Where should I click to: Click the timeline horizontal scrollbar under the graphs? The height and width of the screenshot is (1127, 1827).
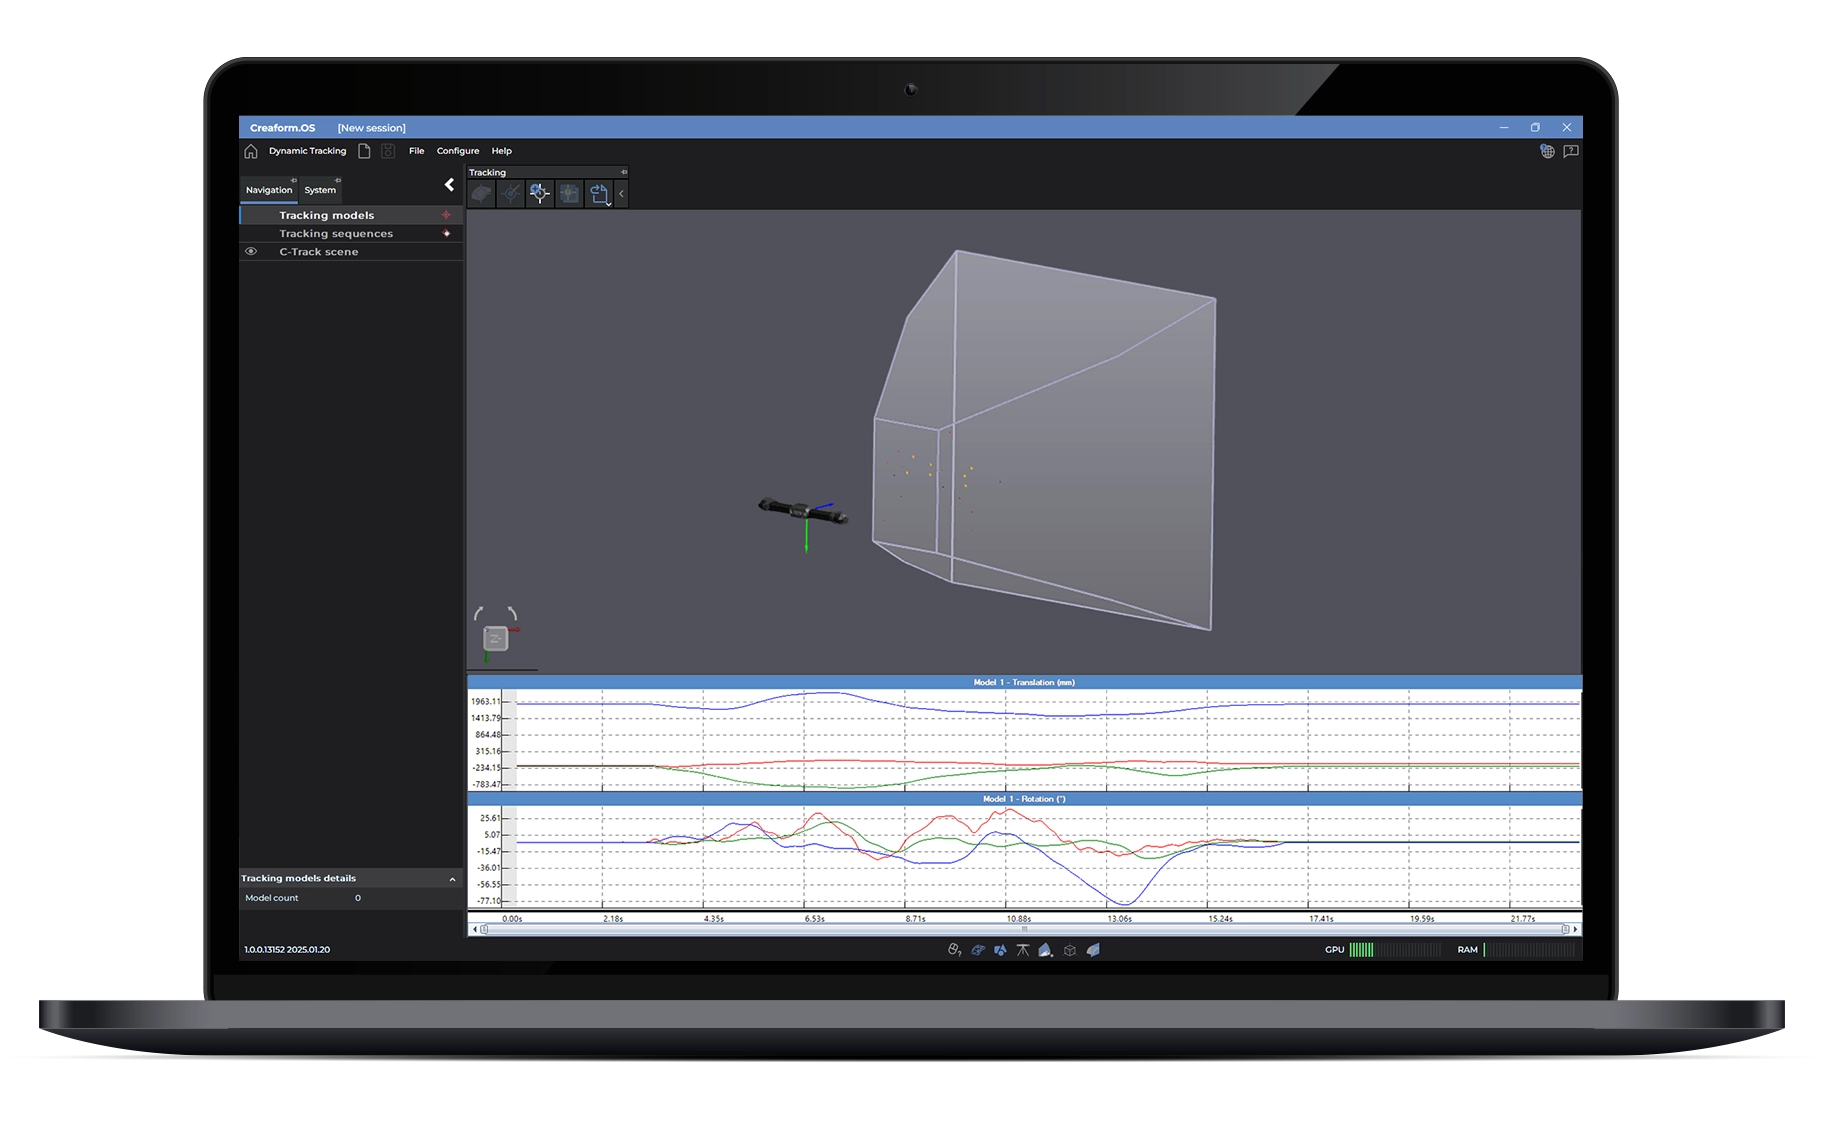click(x=1024, y=929)
